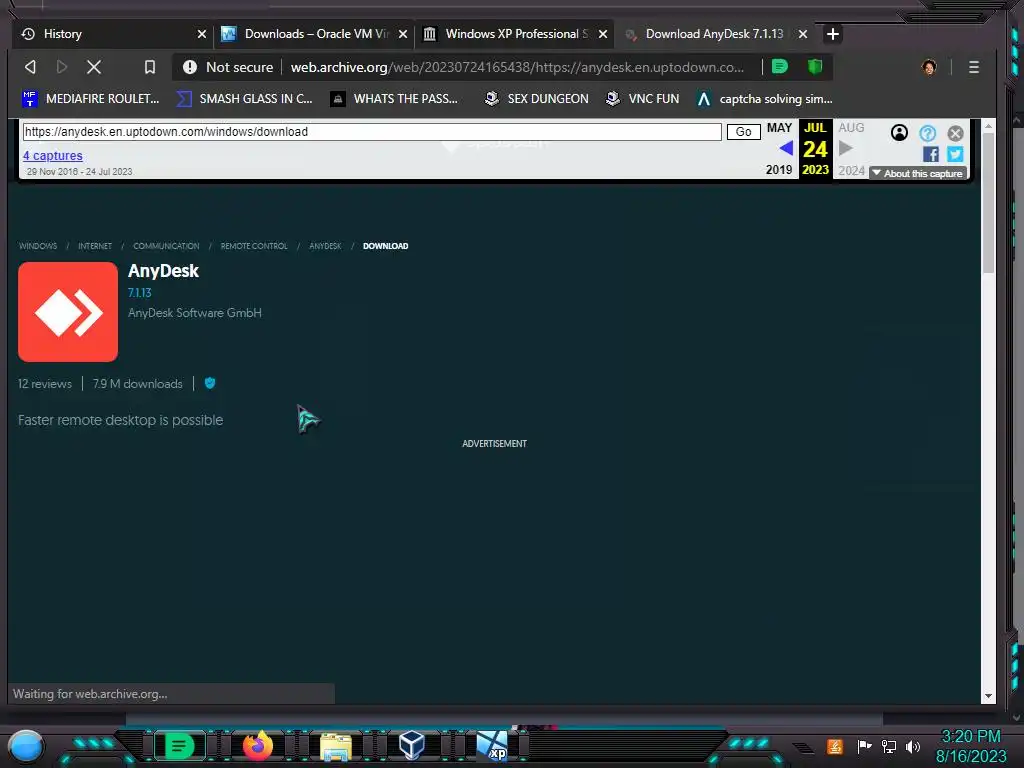The height and width of the screenshot is (768, 1024).
Task: Click the vertical scrollbar thumb
Action: (x=988, y=202)
